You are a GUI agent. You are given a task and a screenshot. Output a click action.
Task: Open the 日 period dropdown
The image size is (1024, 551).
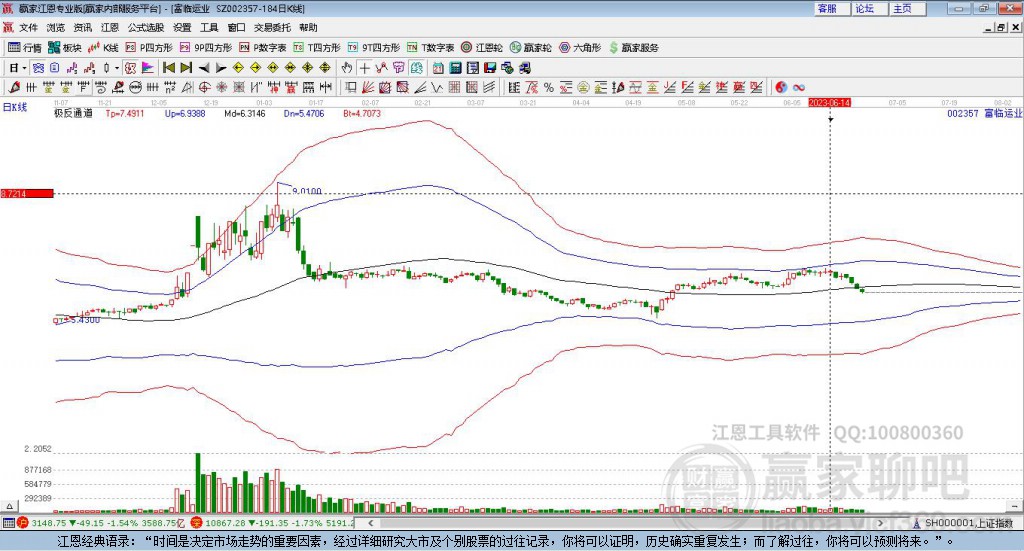[18, 68]
